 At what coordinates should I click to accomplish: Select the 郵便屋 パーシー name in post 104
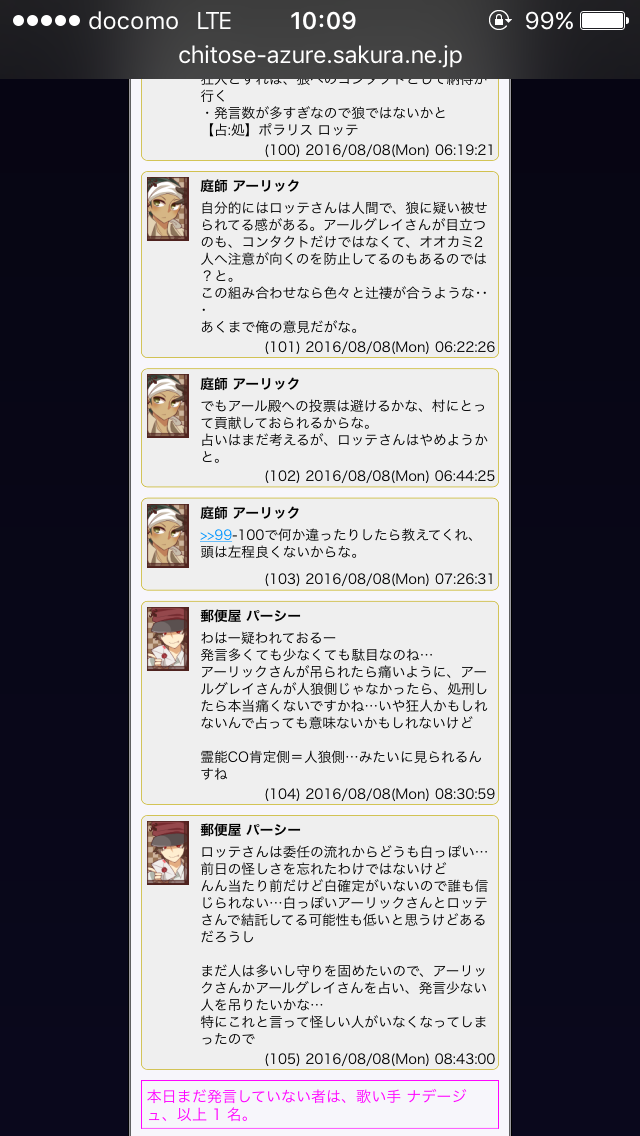click(x=251, y=616)
